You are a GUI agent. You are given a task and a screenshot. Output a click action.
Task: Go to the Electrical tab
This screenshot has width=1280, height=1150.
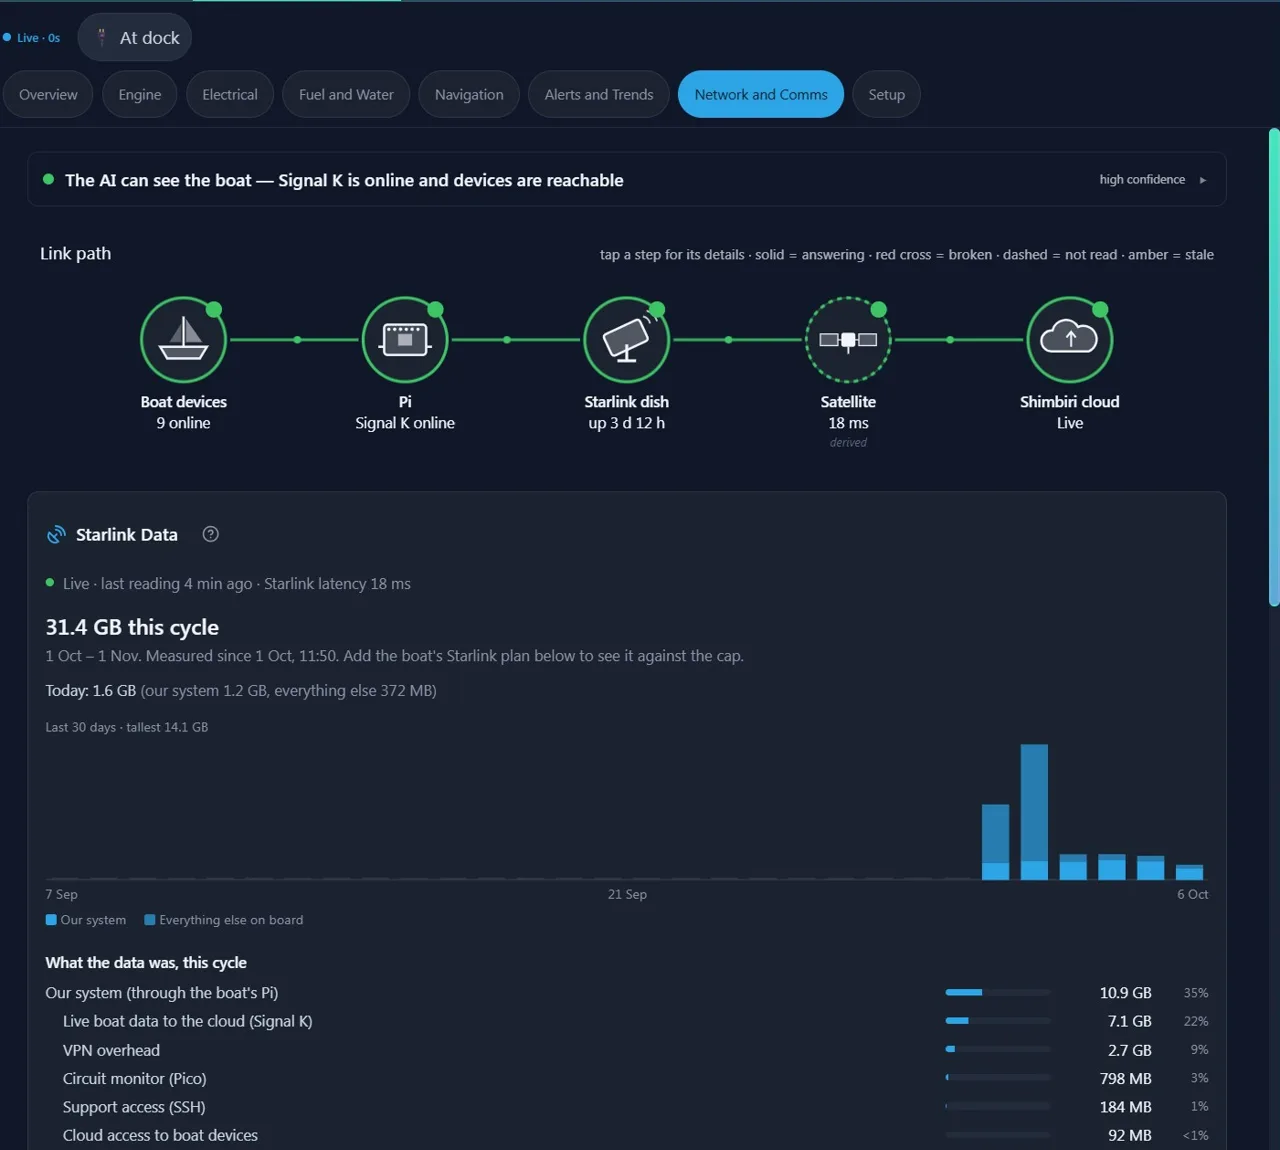pos(230,94)
